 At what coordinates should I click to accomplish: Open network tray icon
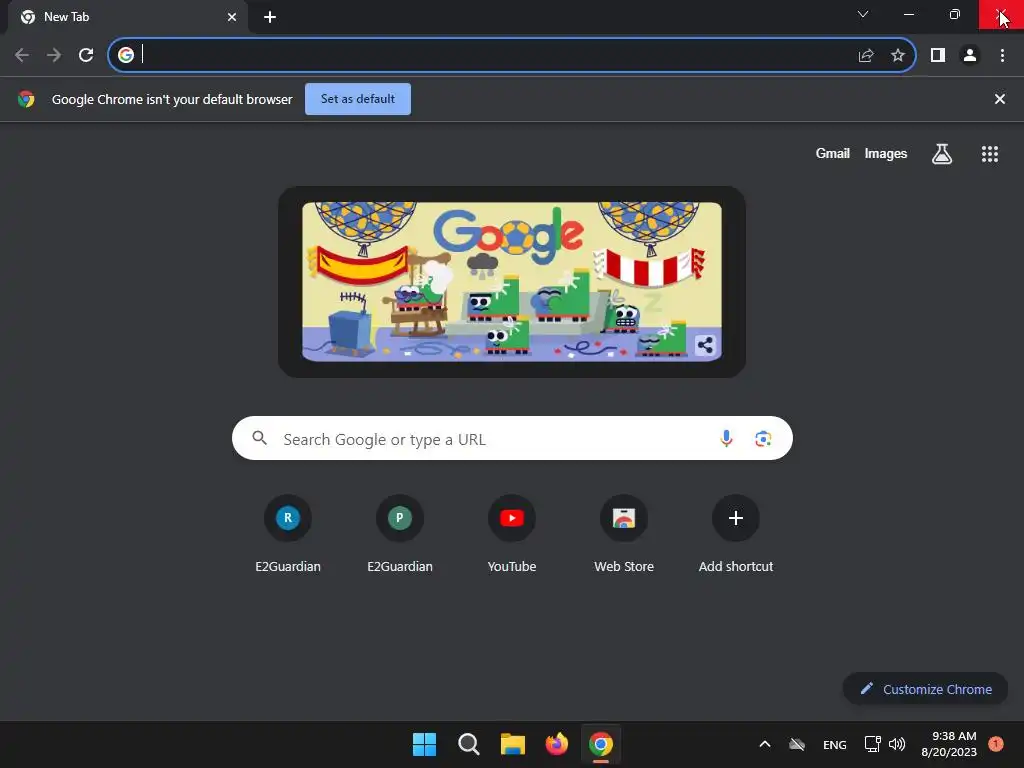click(872, 744)
